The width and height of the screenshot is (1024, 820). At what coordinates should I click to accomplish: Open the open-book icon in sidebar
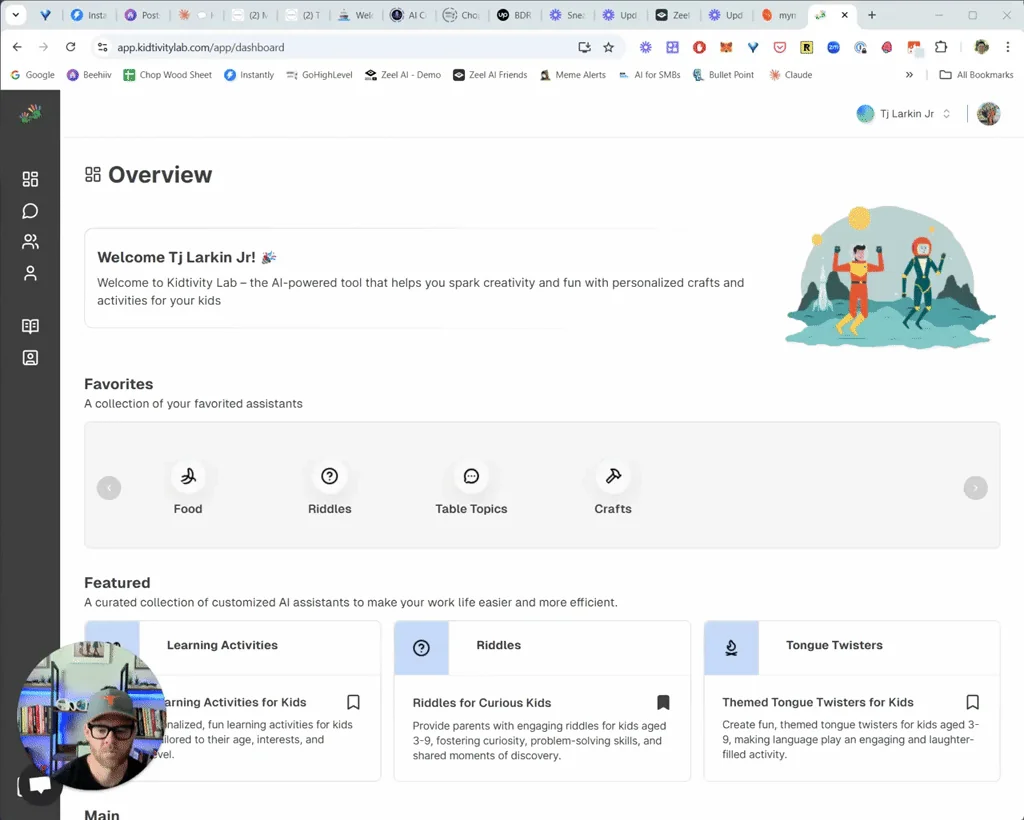click(30, 326)
